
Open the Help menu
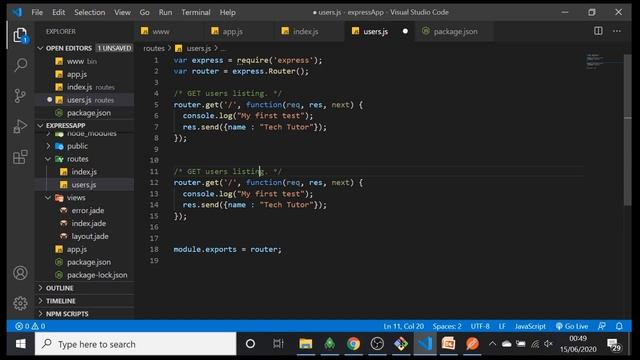coord(227,12)
